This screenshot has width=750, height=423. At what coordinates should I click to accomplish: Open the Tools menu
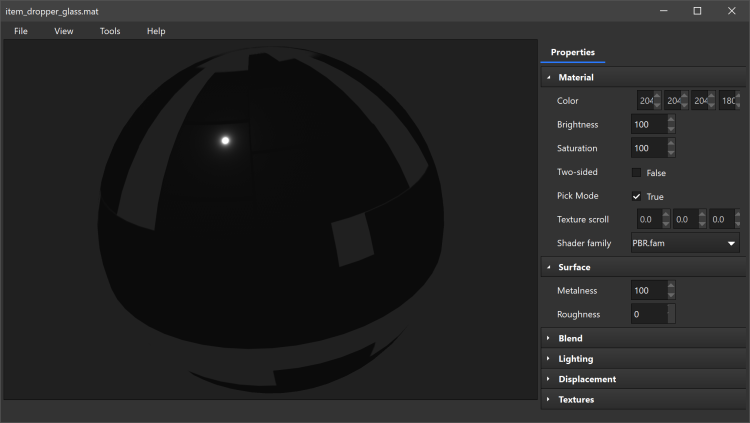110,31
